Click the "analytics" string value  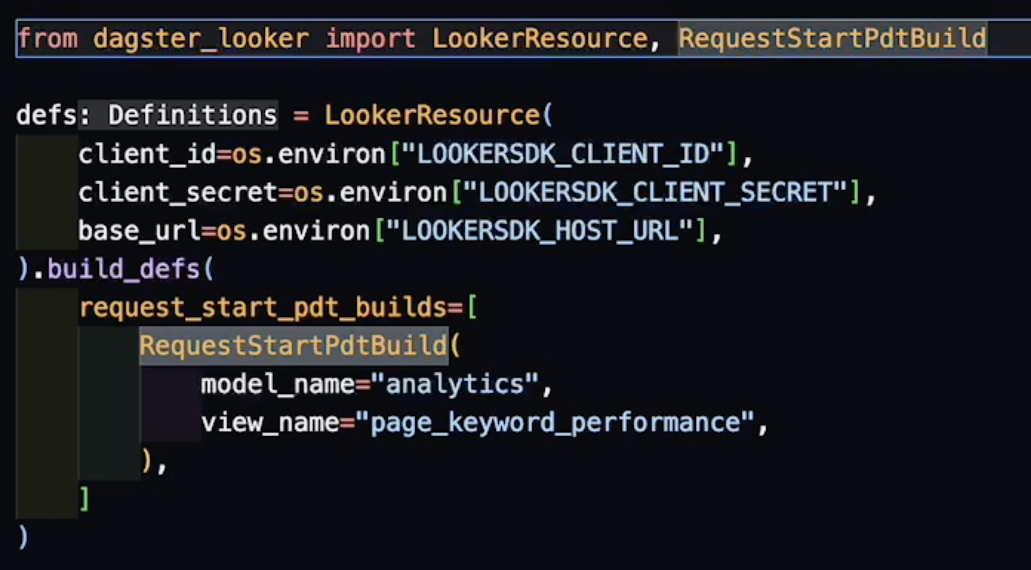(454, 384)
